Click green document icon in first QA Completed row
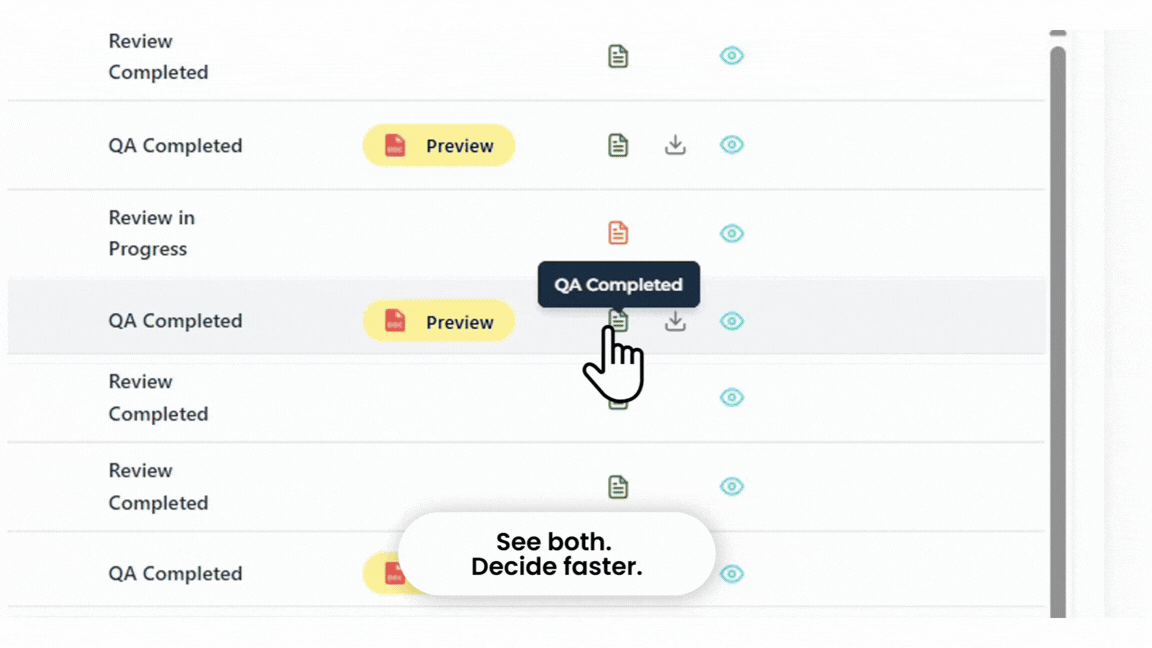Screen dimensions: 1152x648 618,145
